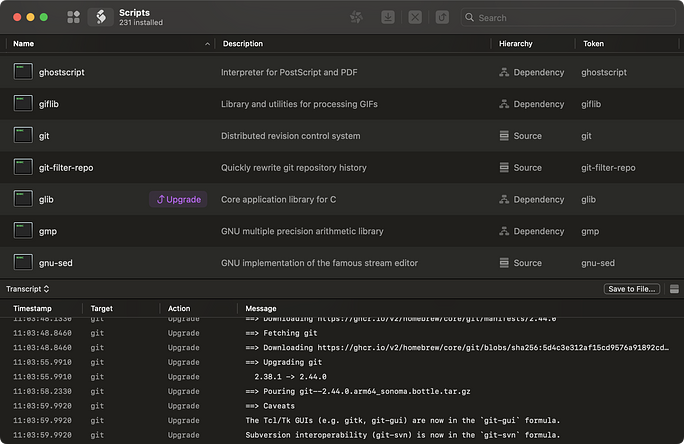Select the gnu-sed name text

coord(55,263)
